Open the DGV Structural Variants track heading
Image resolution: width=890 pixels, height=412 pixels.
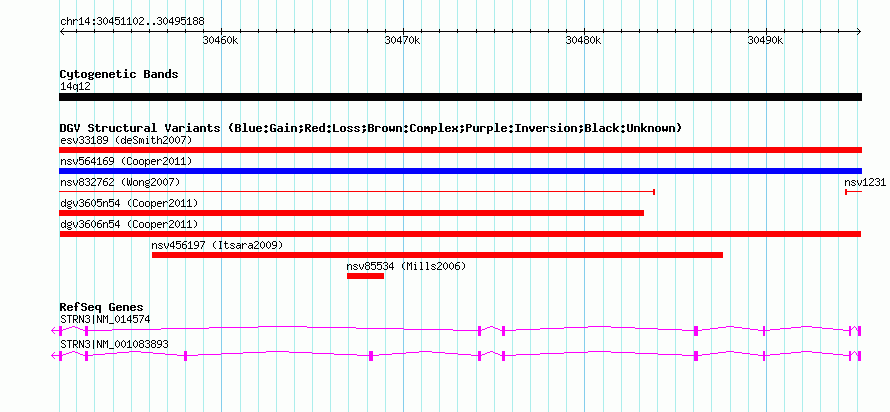(x=370, y=128)
